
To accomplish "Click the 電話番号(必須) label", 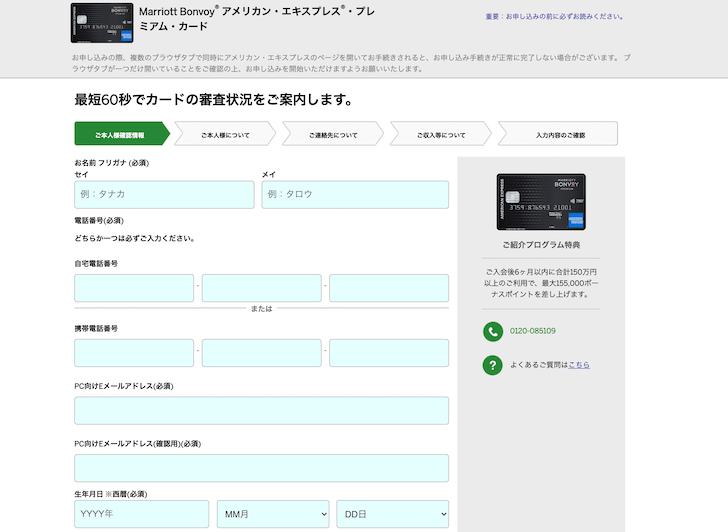I will point(99,221).
